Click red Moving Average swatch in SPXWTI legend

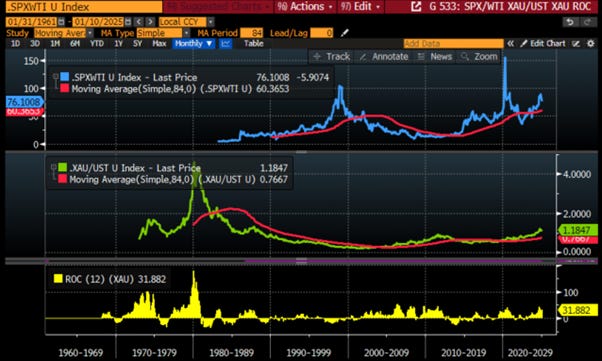[x=64, y=88]
